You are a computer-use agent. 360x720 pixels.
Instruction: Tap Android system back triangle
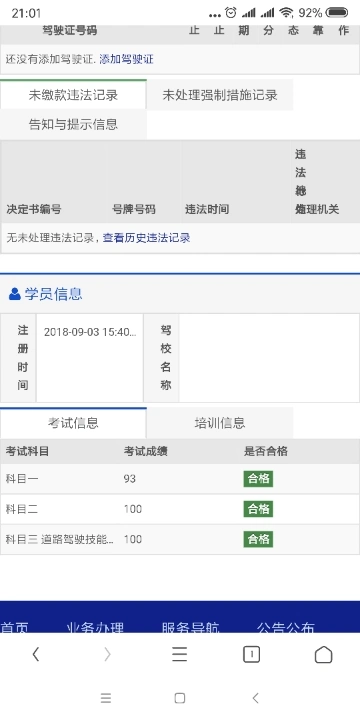(x=255, y=698)
